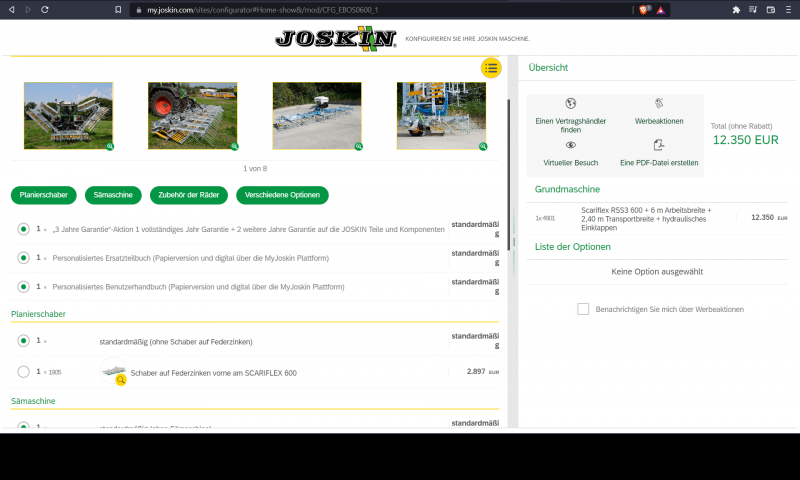800x480 pixels.
Task: Open the wallet icon in browser toolbar
Action: click(770, 10)
